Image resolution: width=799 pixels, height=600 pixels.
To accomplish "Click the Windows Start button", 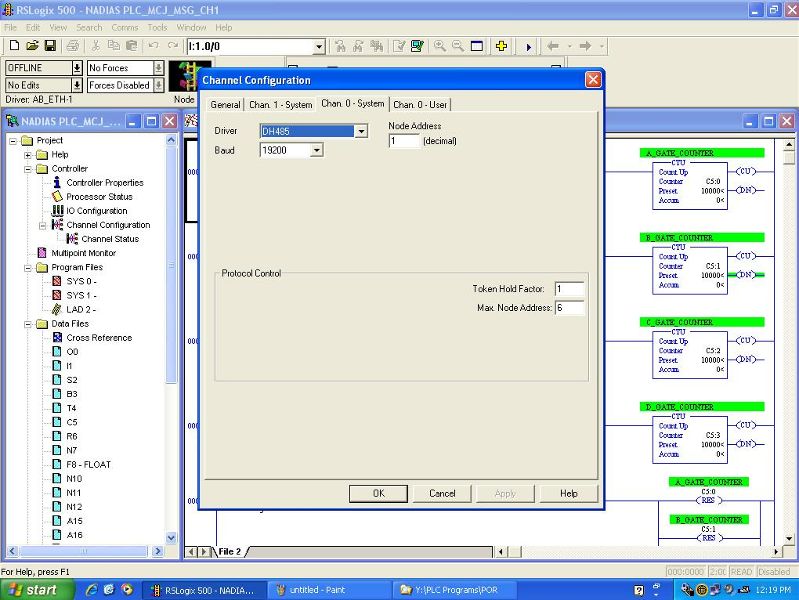I will point(36,590).
